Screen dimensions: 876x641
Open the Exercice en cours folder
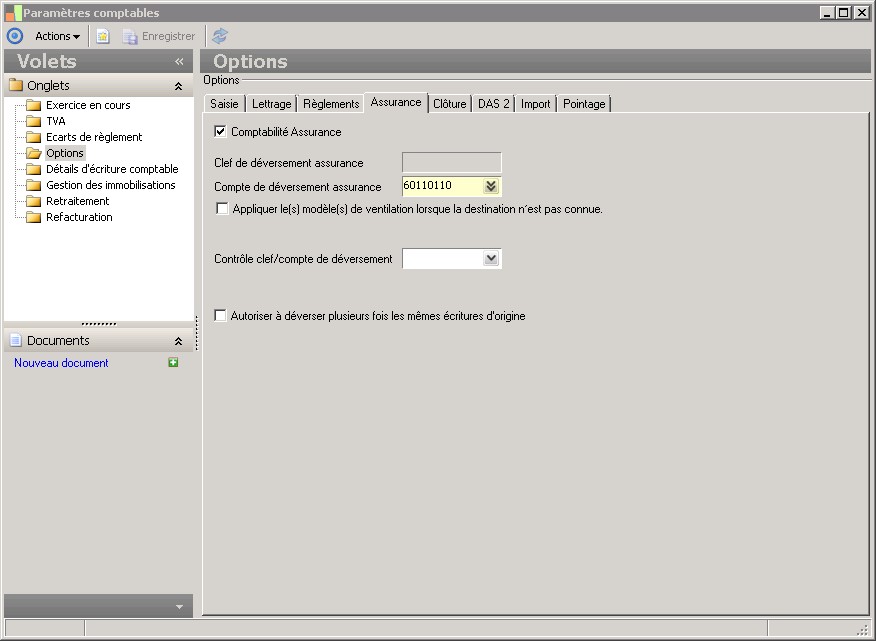[88, 105]
